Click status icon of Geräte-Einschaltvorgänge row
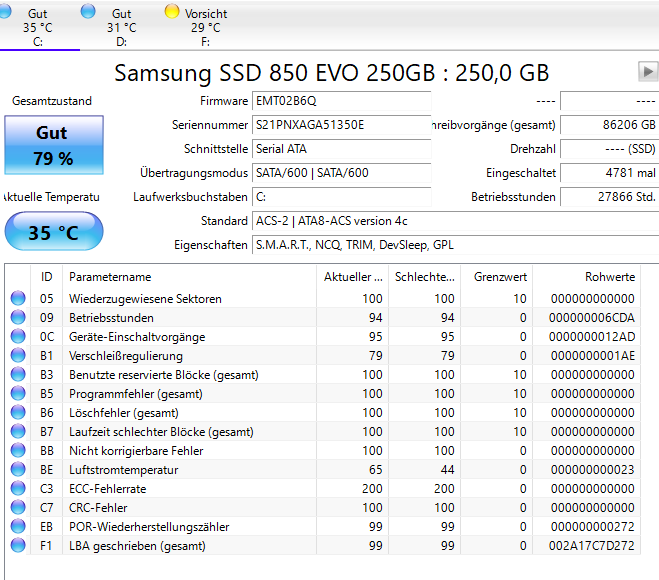The width and height of the screenshot is (659, 580). coord(18,336)
